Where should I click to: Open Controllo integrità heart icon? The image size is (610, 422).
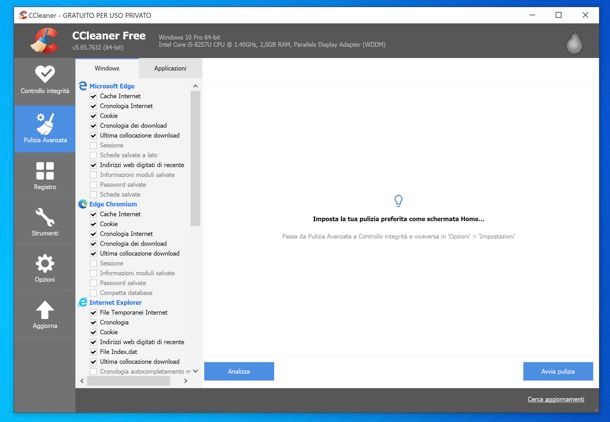tap(45, 74)
